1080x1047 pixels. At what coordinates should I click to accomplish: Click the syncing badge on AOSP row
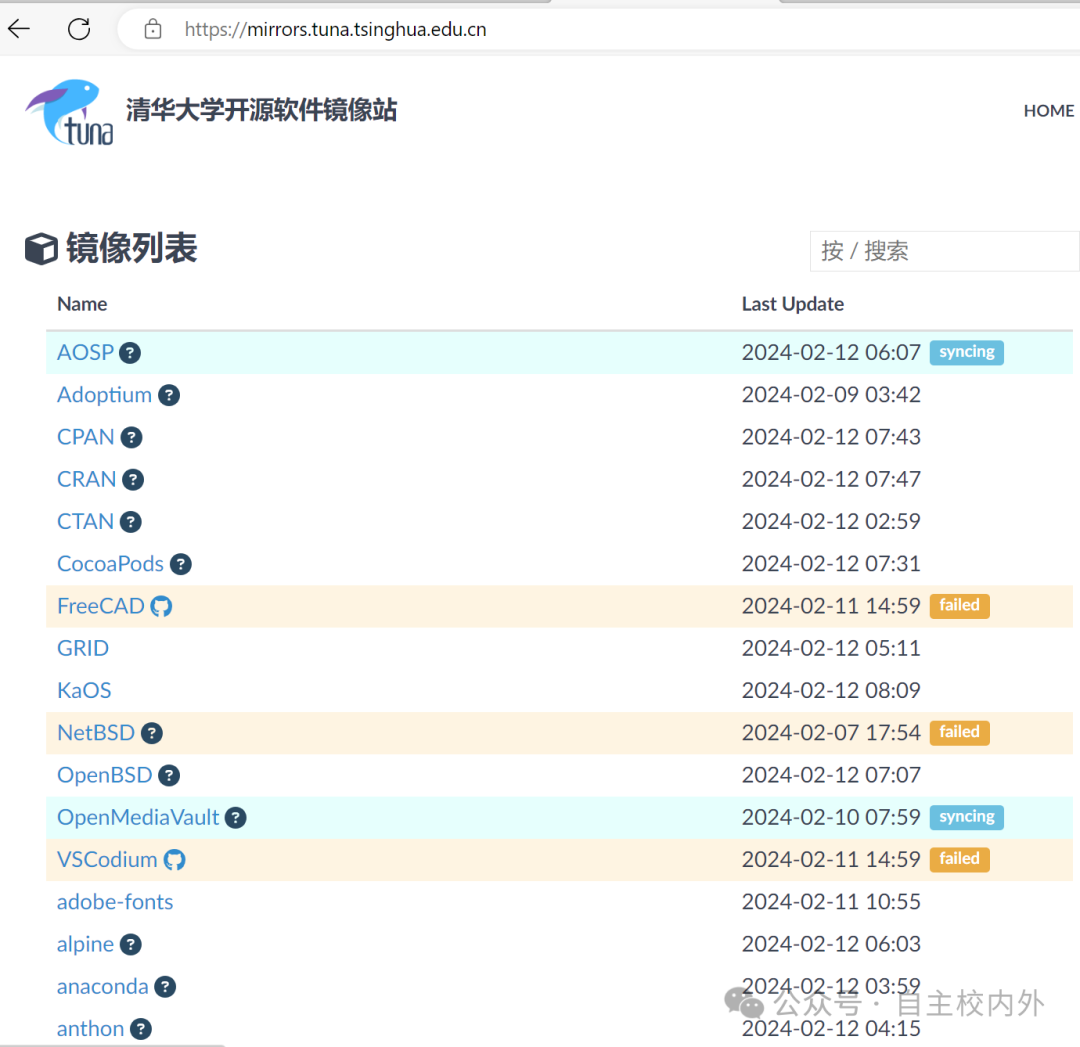tap(966, 352)
